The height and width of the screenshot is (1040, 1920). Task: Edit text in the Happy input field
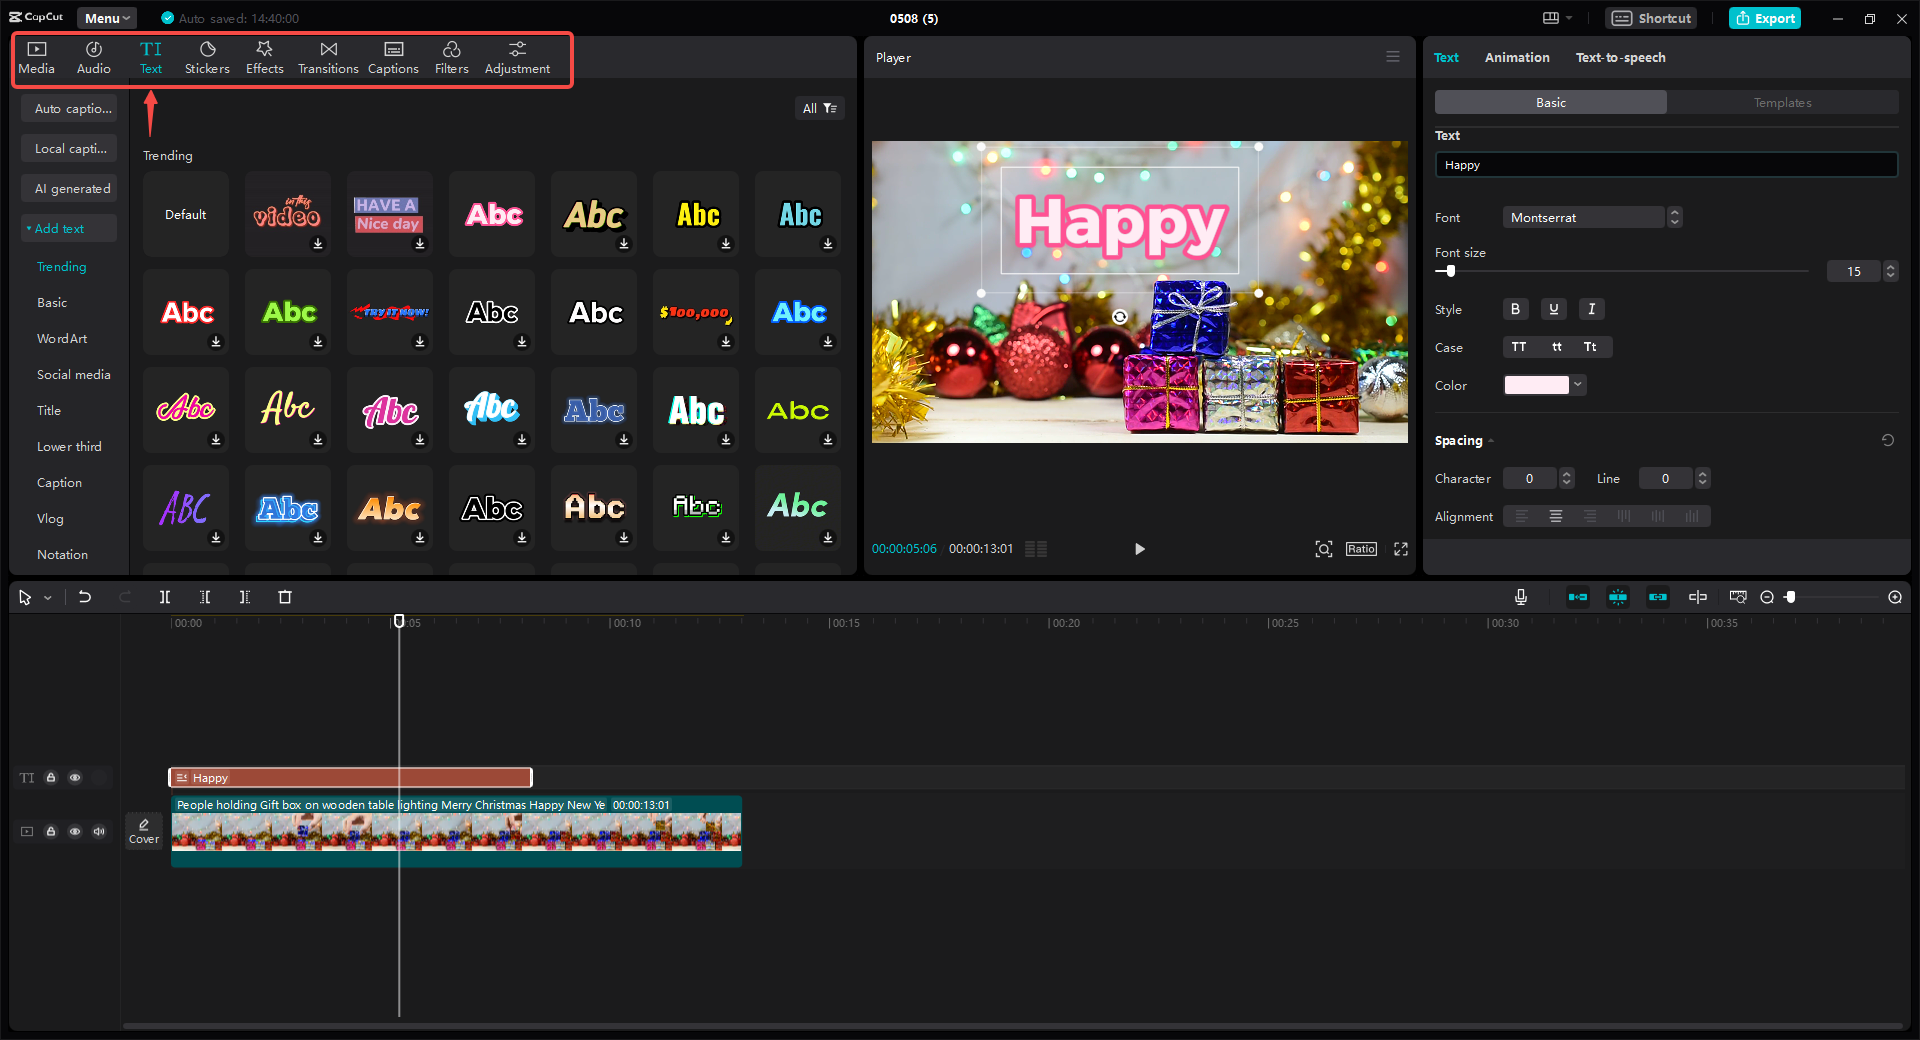coord(1665,164)
